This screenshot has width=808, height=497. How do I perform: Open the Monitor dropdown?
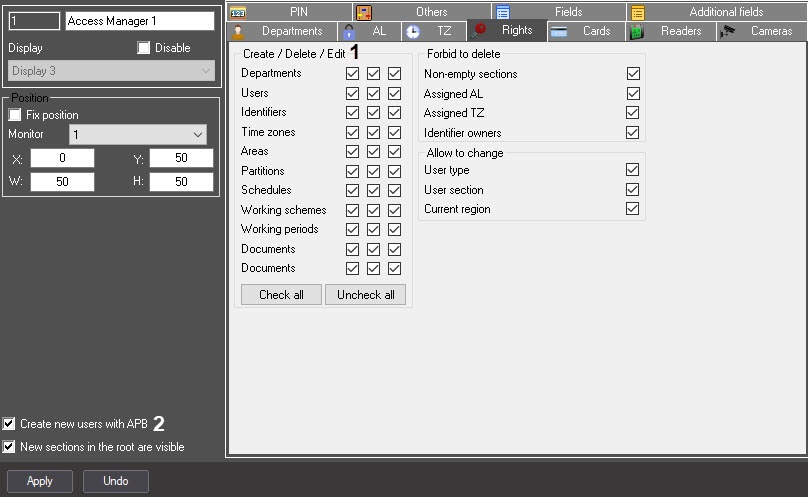point(138,135)
